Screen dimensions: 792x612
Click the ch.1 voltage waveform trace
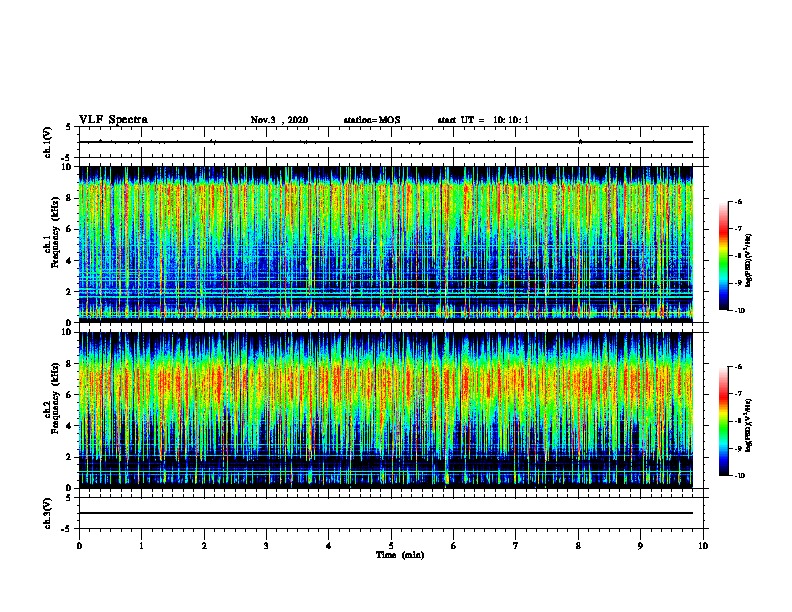[385, 142]
